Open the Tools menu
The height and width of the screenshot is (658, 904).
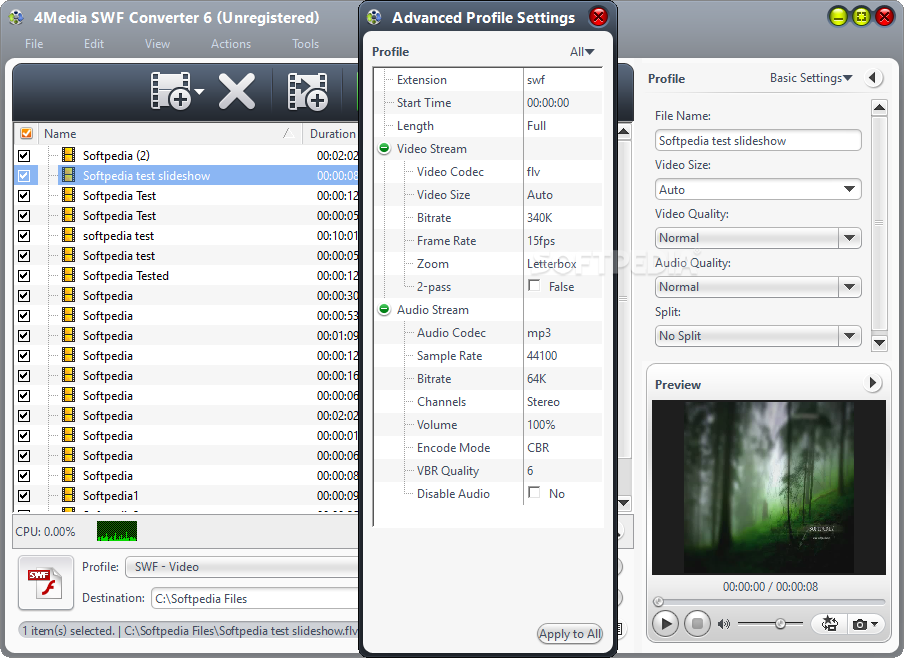[x=305, y=44]
